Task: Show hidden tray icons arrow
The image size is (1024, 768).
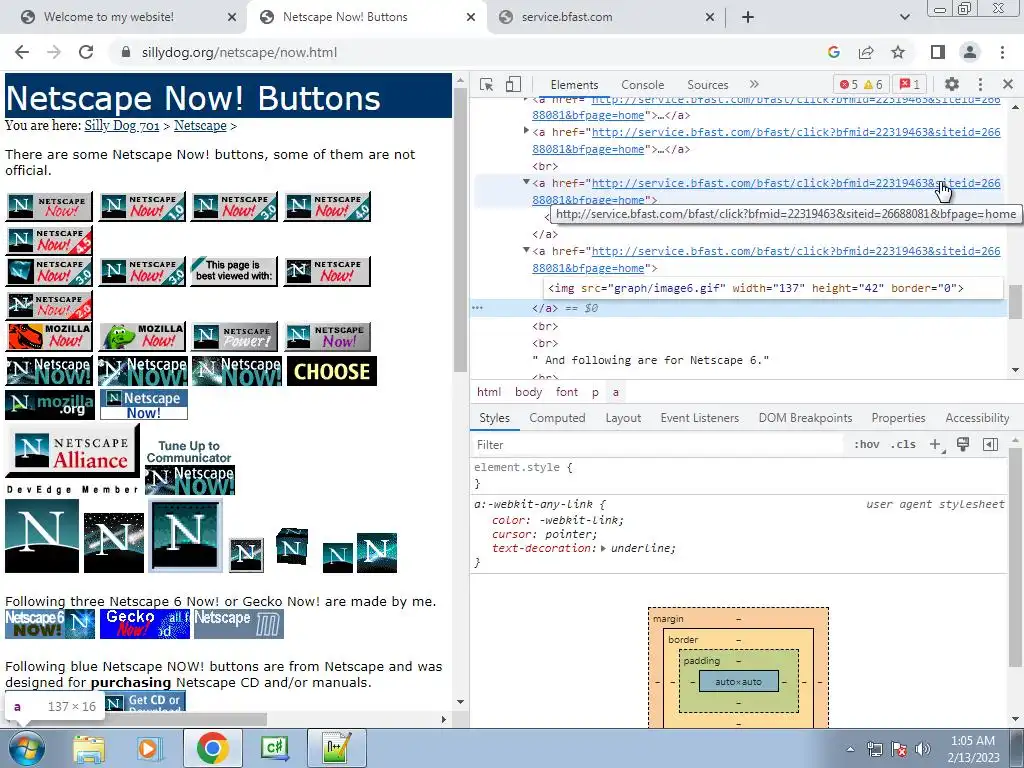Action: (850, 749)
